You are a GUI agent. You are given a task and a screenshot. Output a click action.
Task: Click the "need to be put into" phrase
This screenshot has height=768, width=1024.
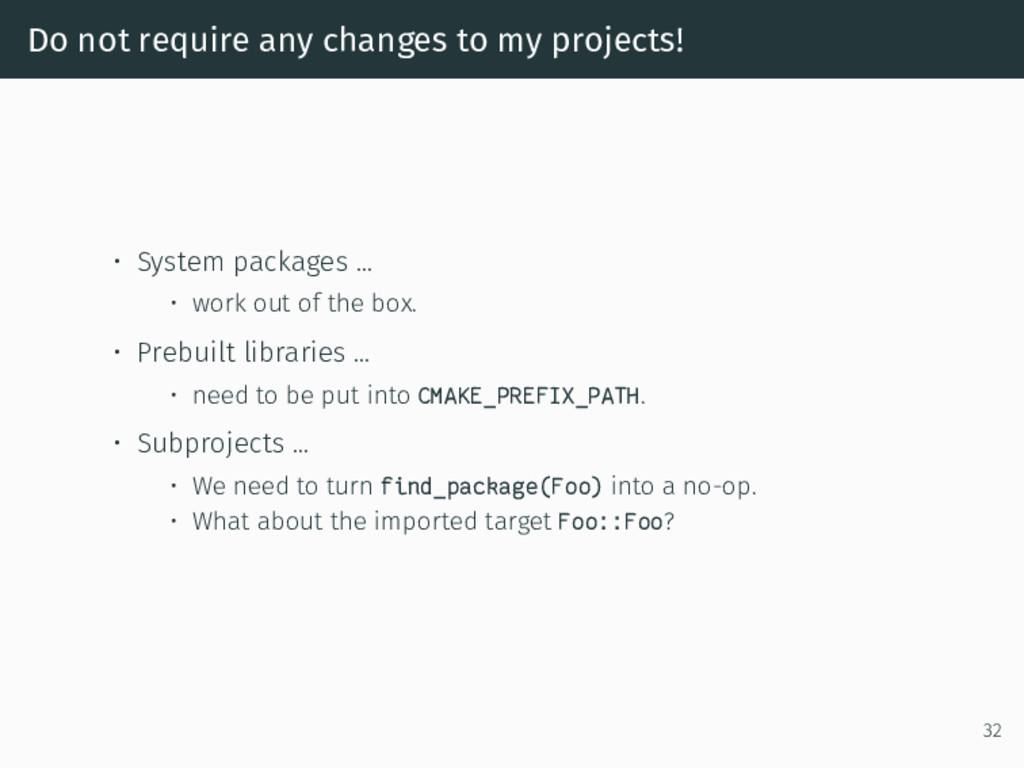tap(301, 396)
